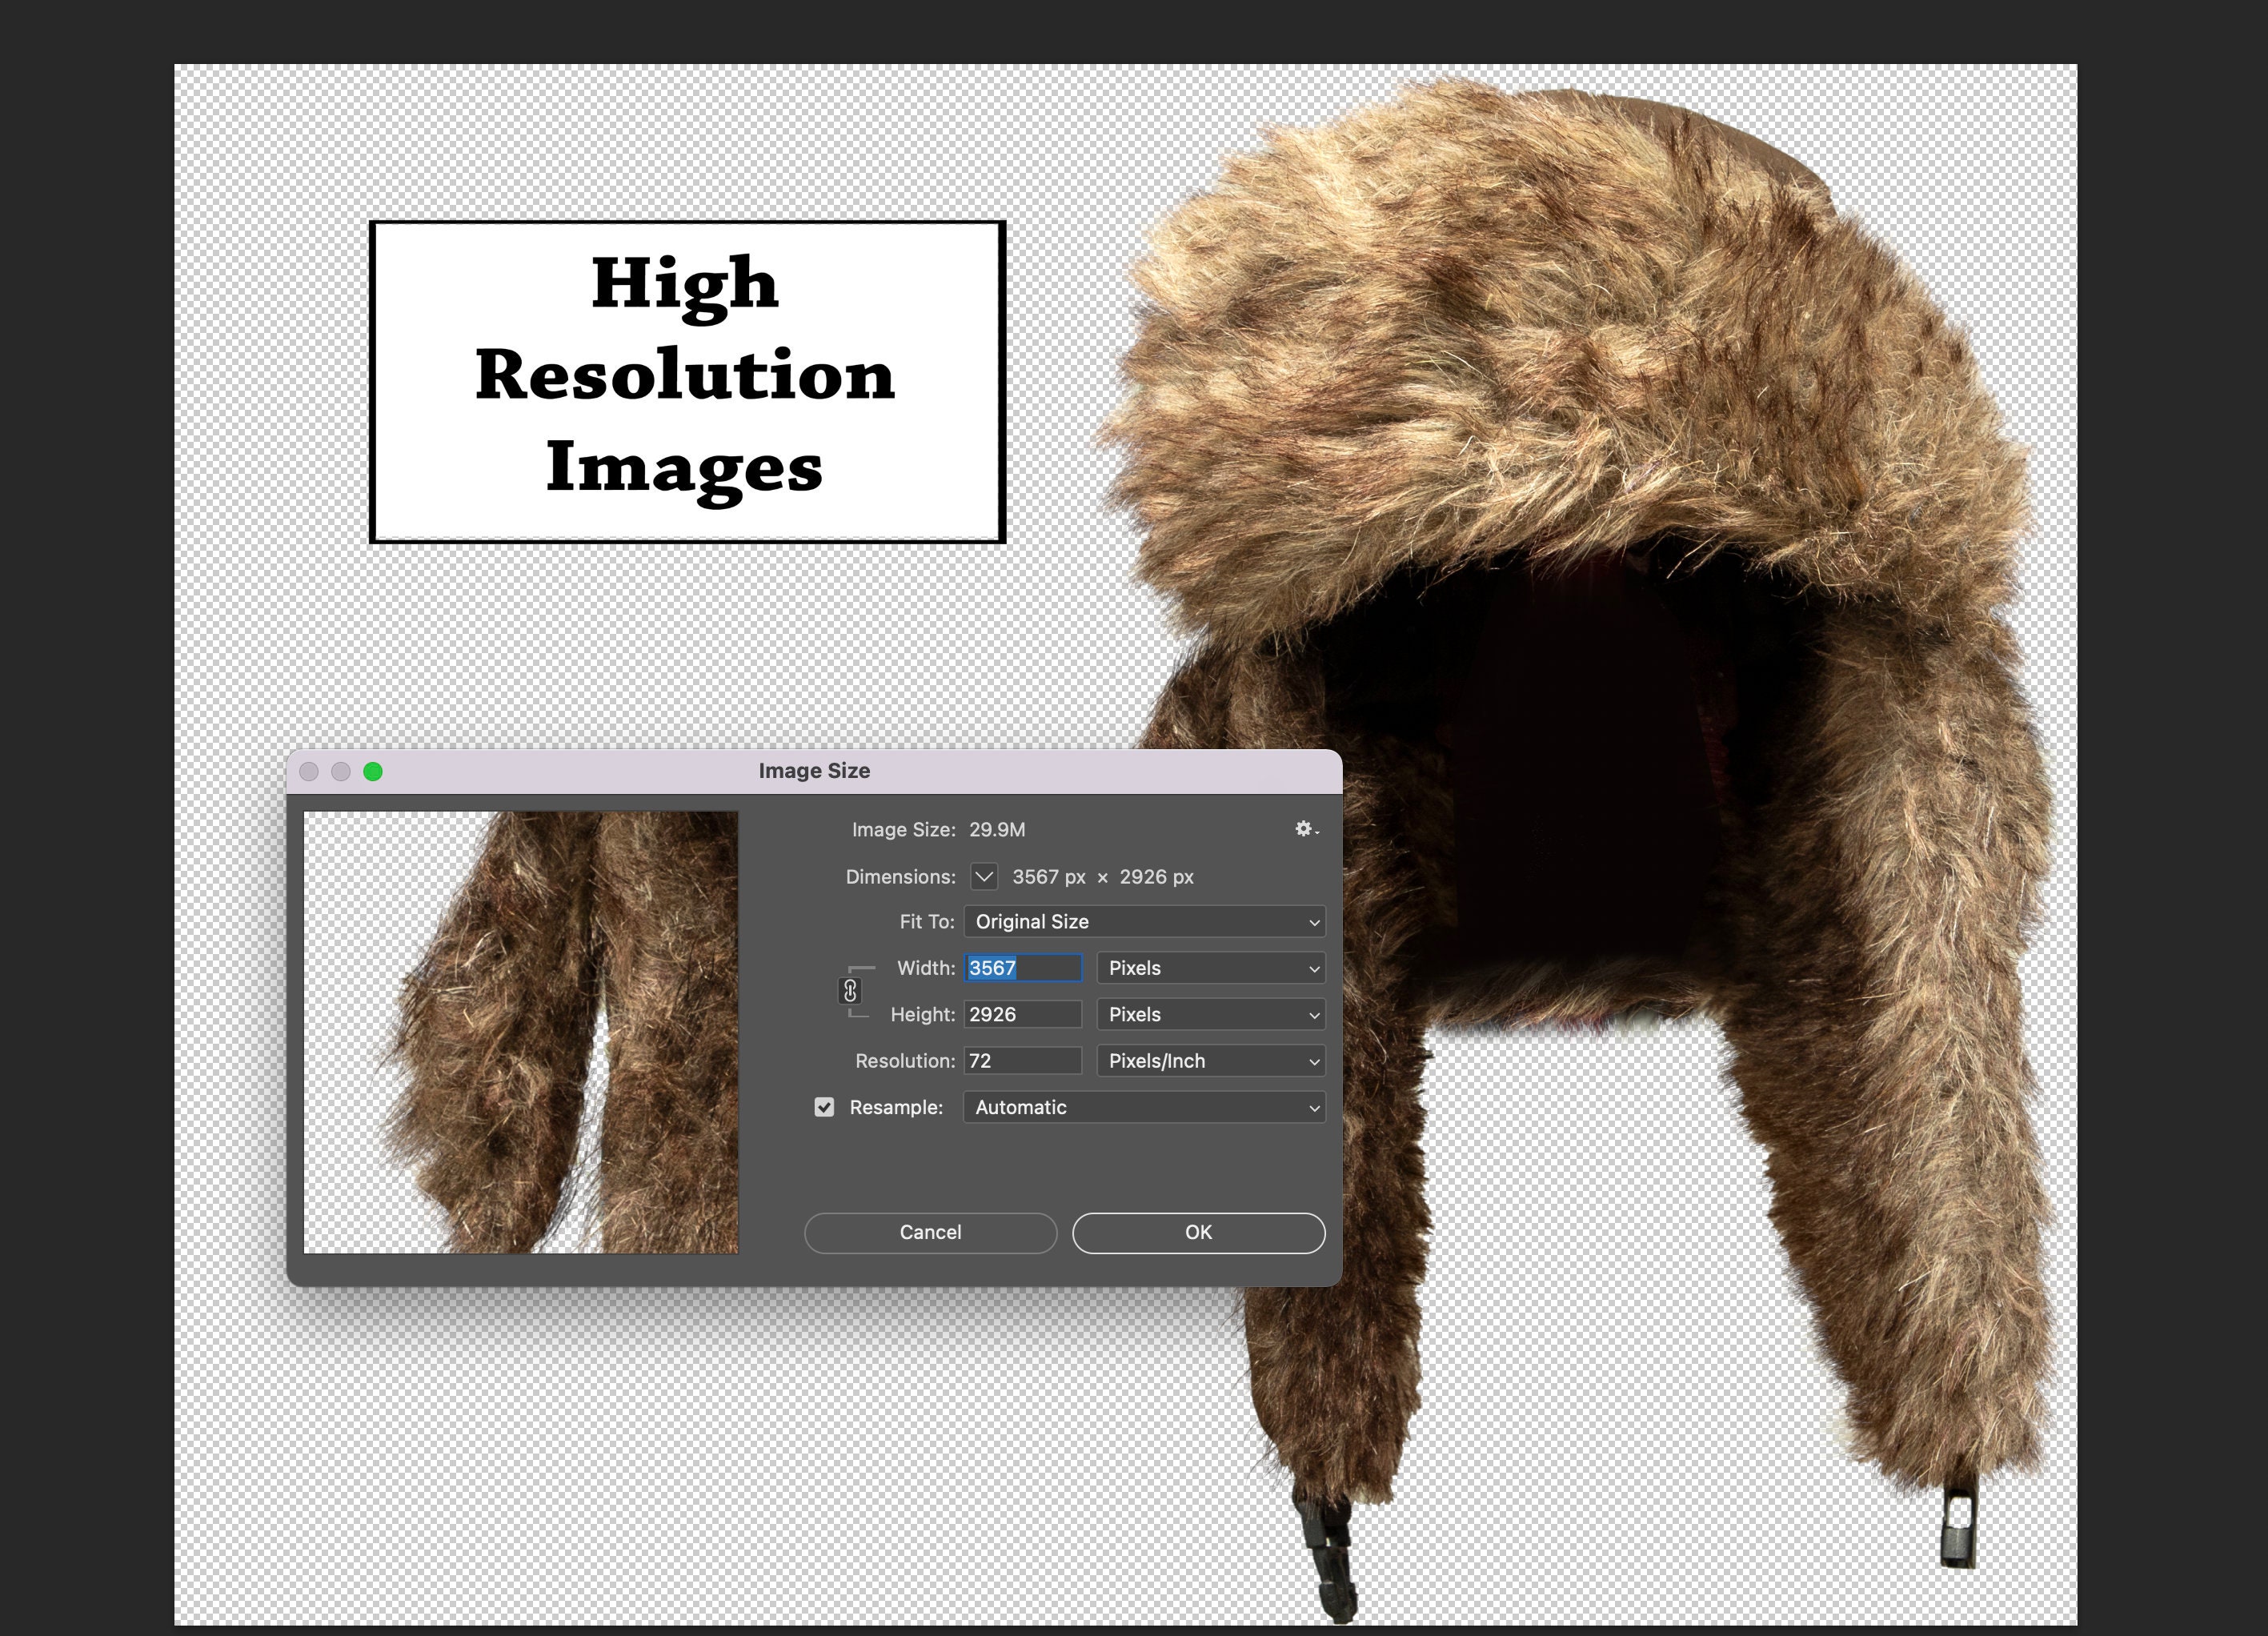Open the Resample method dropdown

[x=1144, y=1107]
